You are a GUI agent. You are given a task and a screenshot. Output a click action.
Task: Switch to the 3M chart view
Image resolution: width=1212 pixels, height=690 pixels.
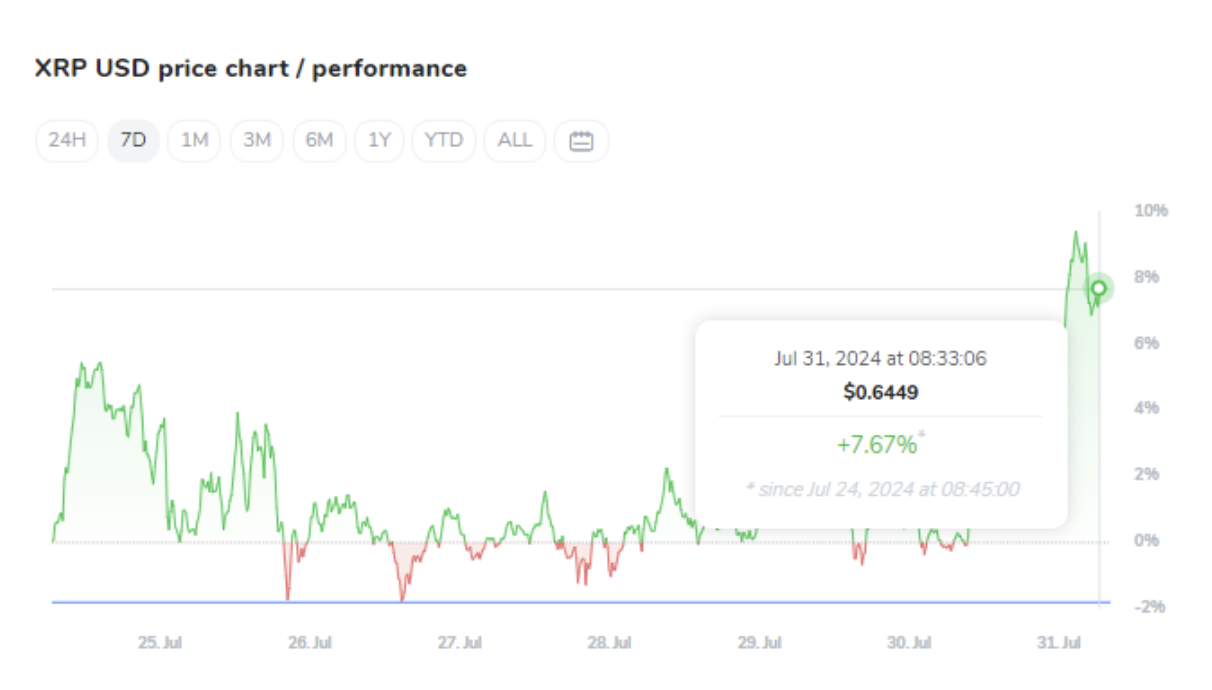point(256,140)
